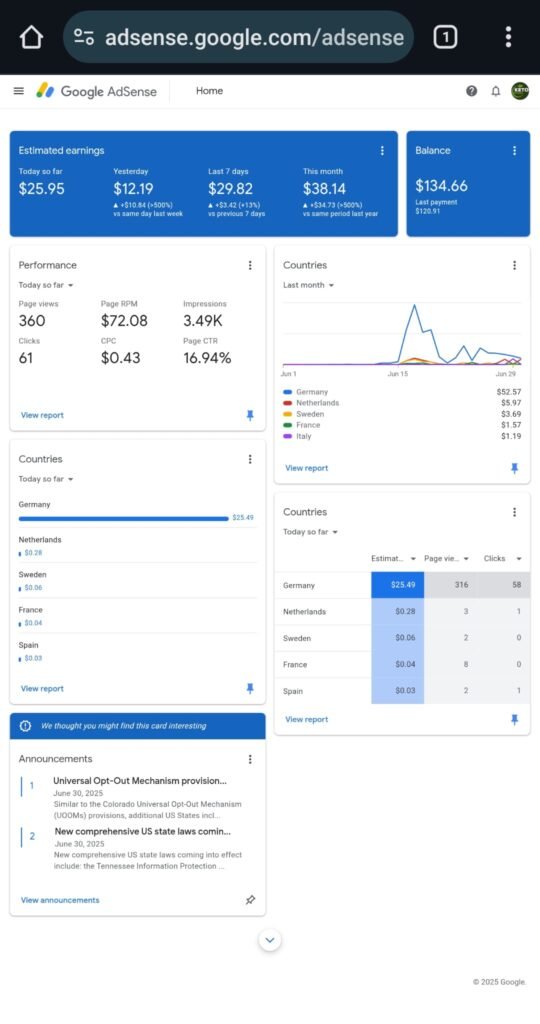Open the help question mark icon
This screenshot has height=1024, width=540.
coord(471,91)
